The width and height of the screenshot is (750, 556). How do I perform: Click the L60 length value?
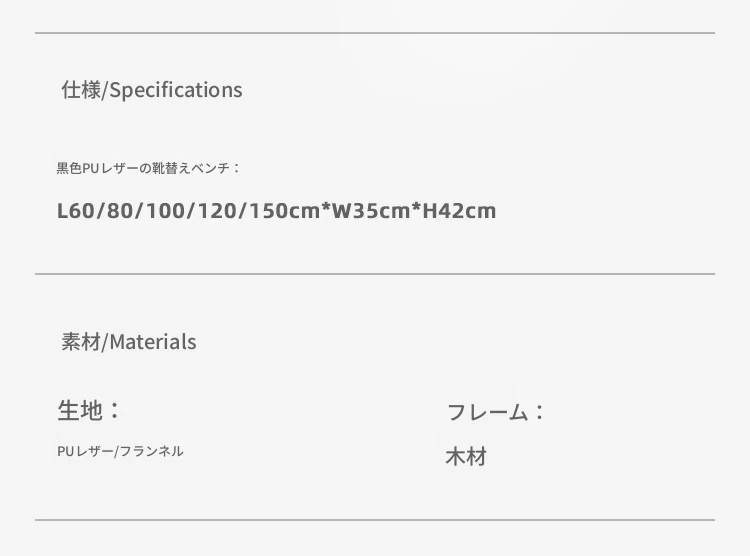(75, 211)
